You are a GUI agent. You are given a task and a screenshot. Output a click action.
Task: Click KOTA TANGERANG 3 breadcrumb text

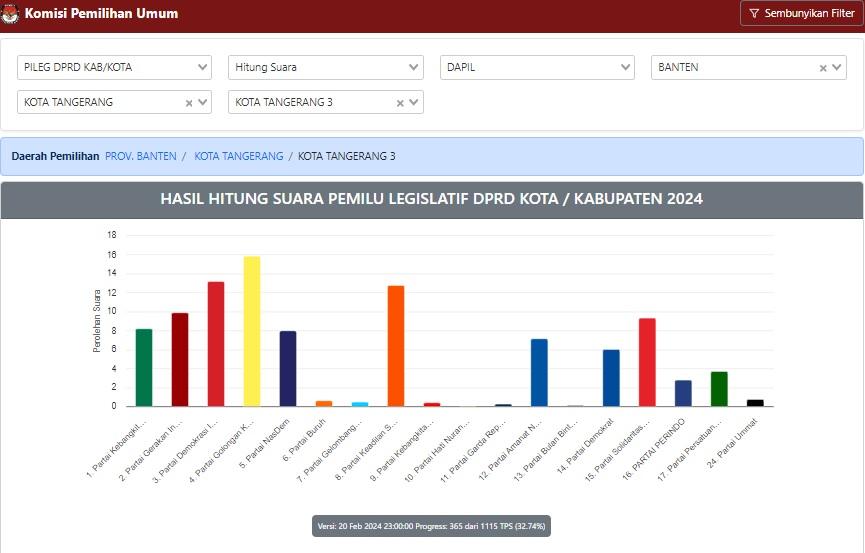pyautogui.click(x=346, y=156)
